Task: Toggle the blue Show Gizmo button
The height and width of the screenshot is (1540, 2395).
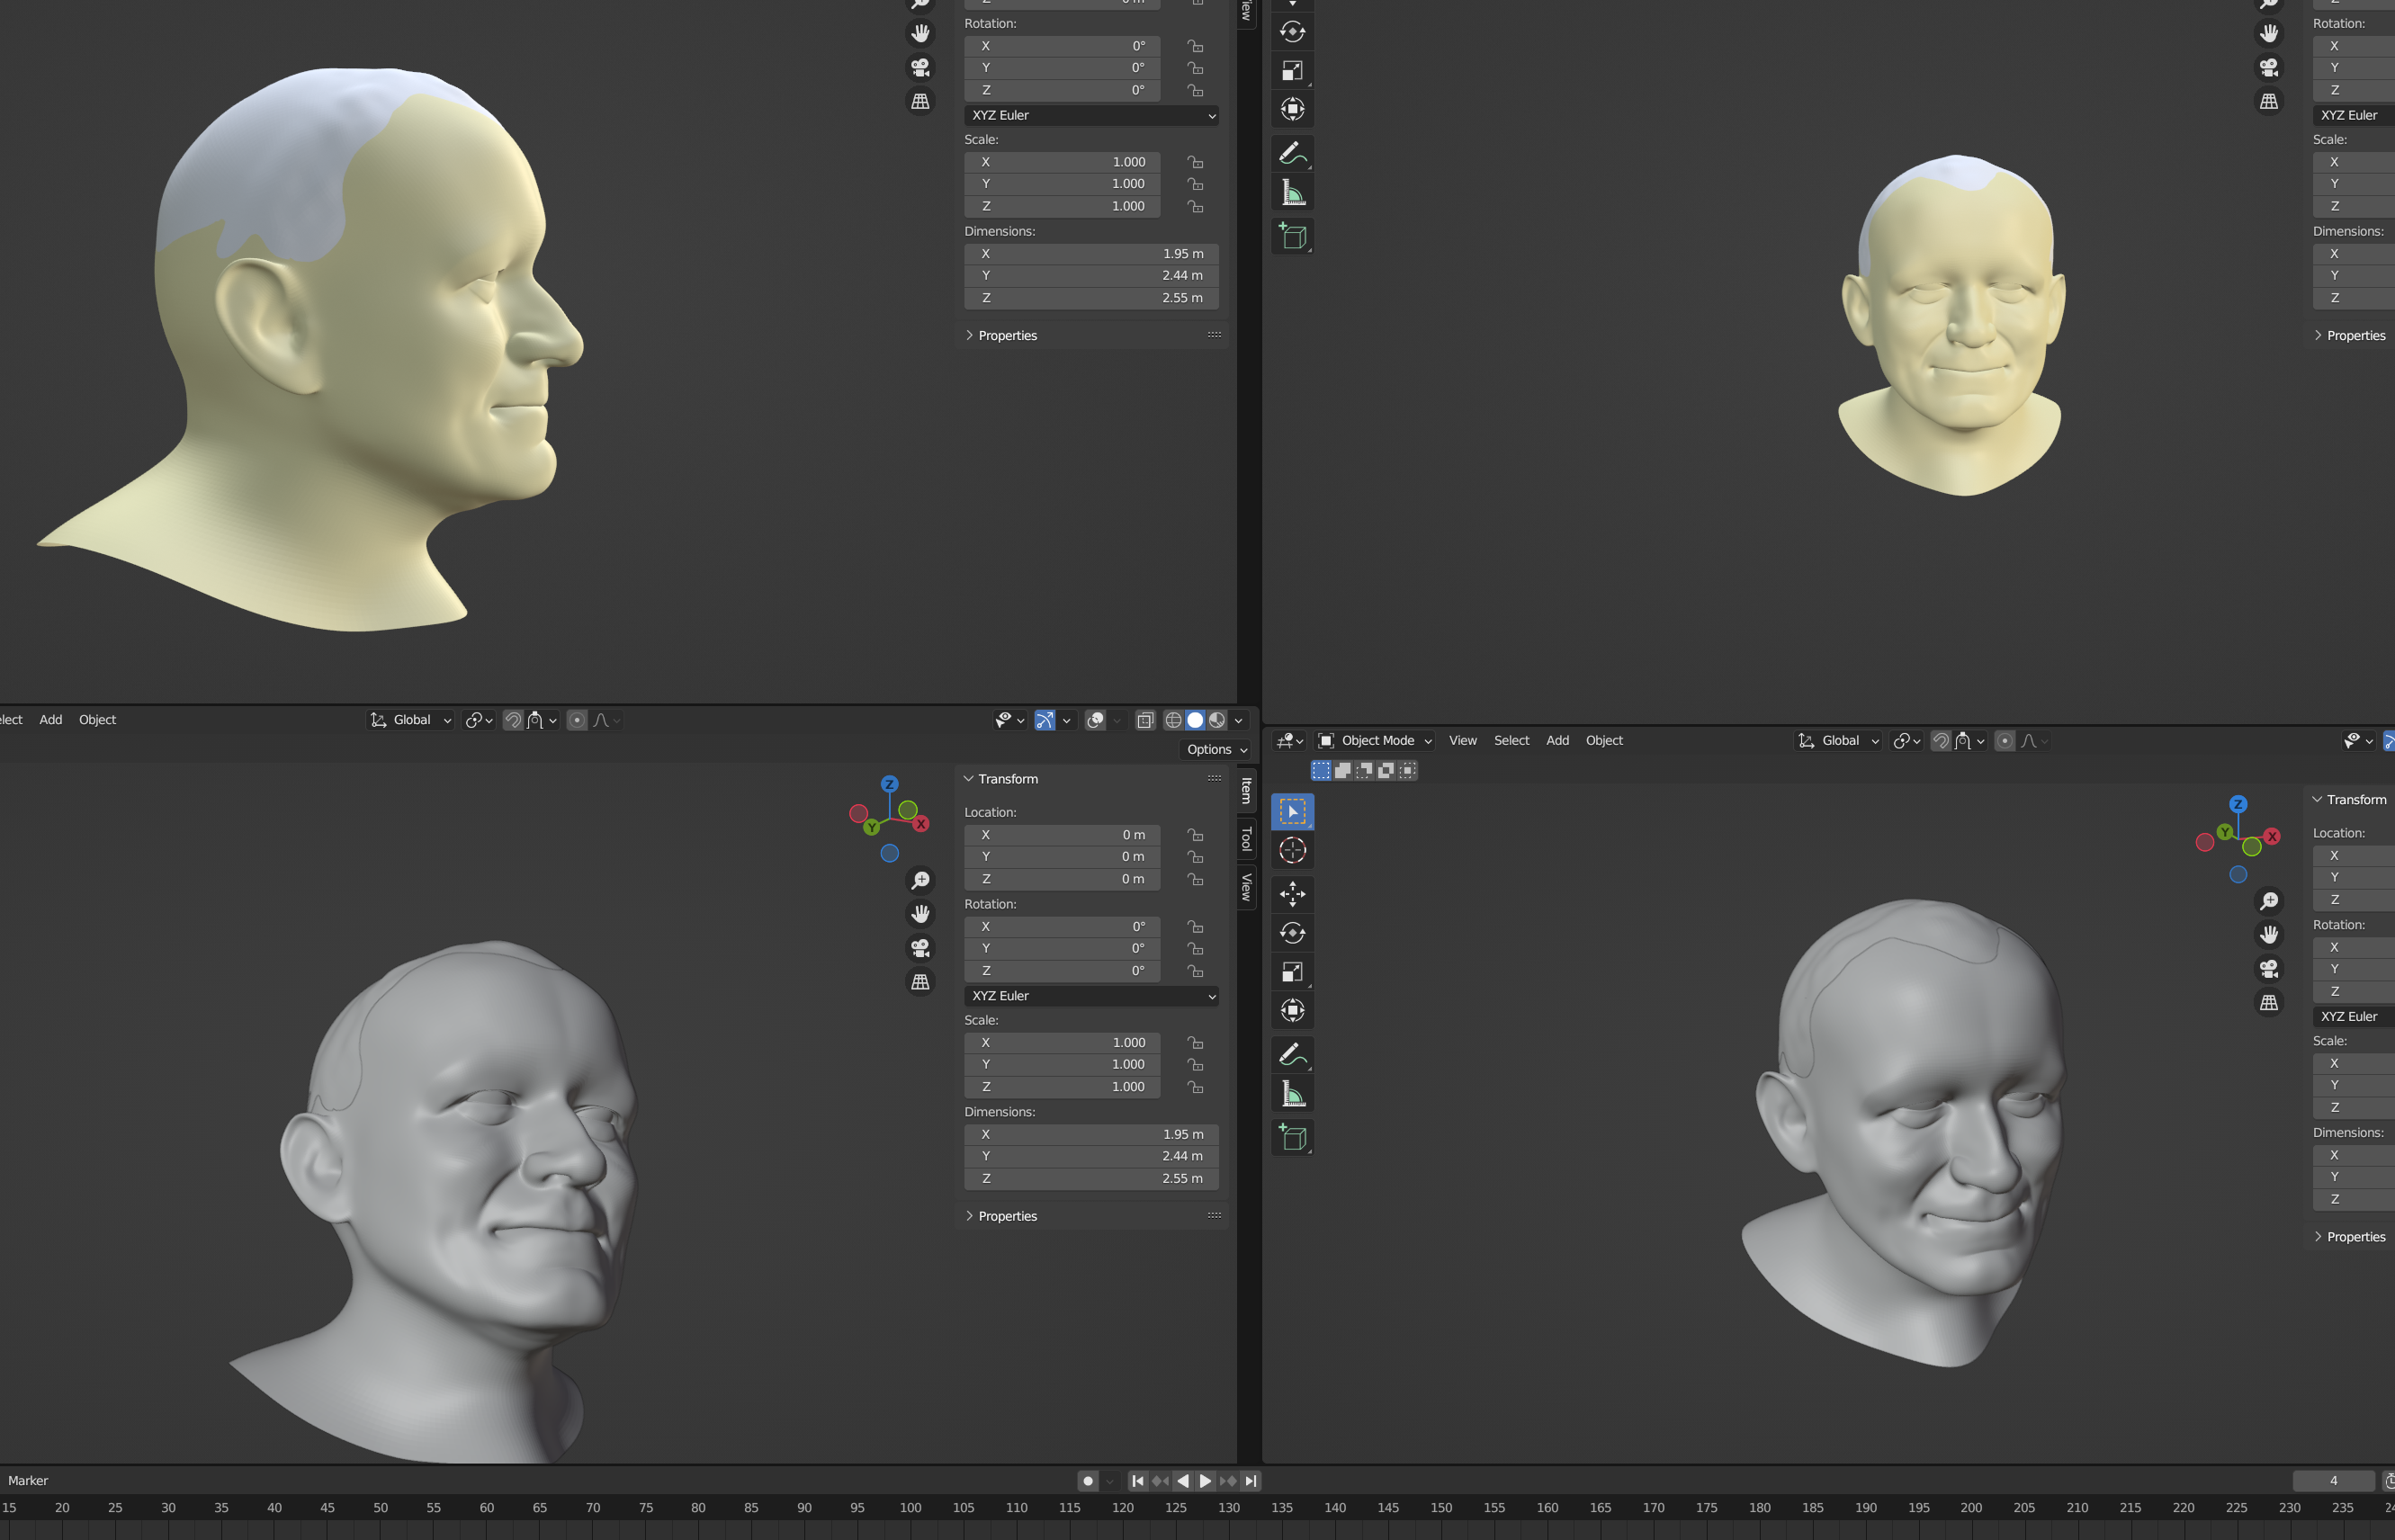Action: point(1044,720)
